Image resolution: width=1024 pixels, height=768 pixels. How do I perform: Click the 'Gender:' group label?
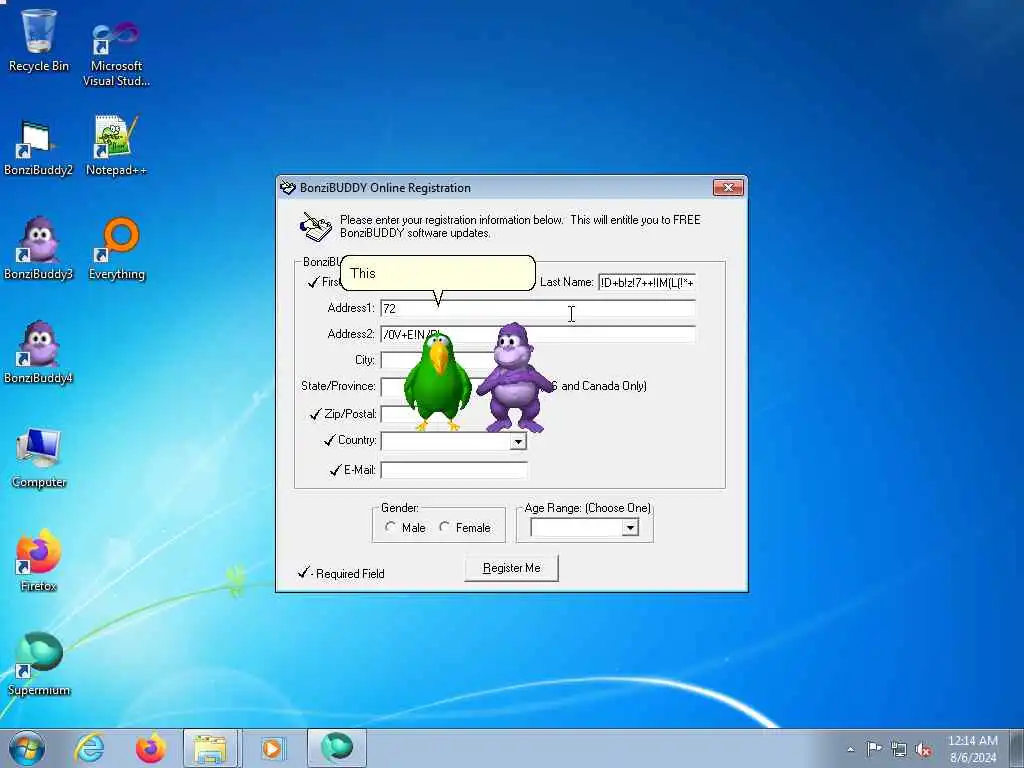click(400, 508)
